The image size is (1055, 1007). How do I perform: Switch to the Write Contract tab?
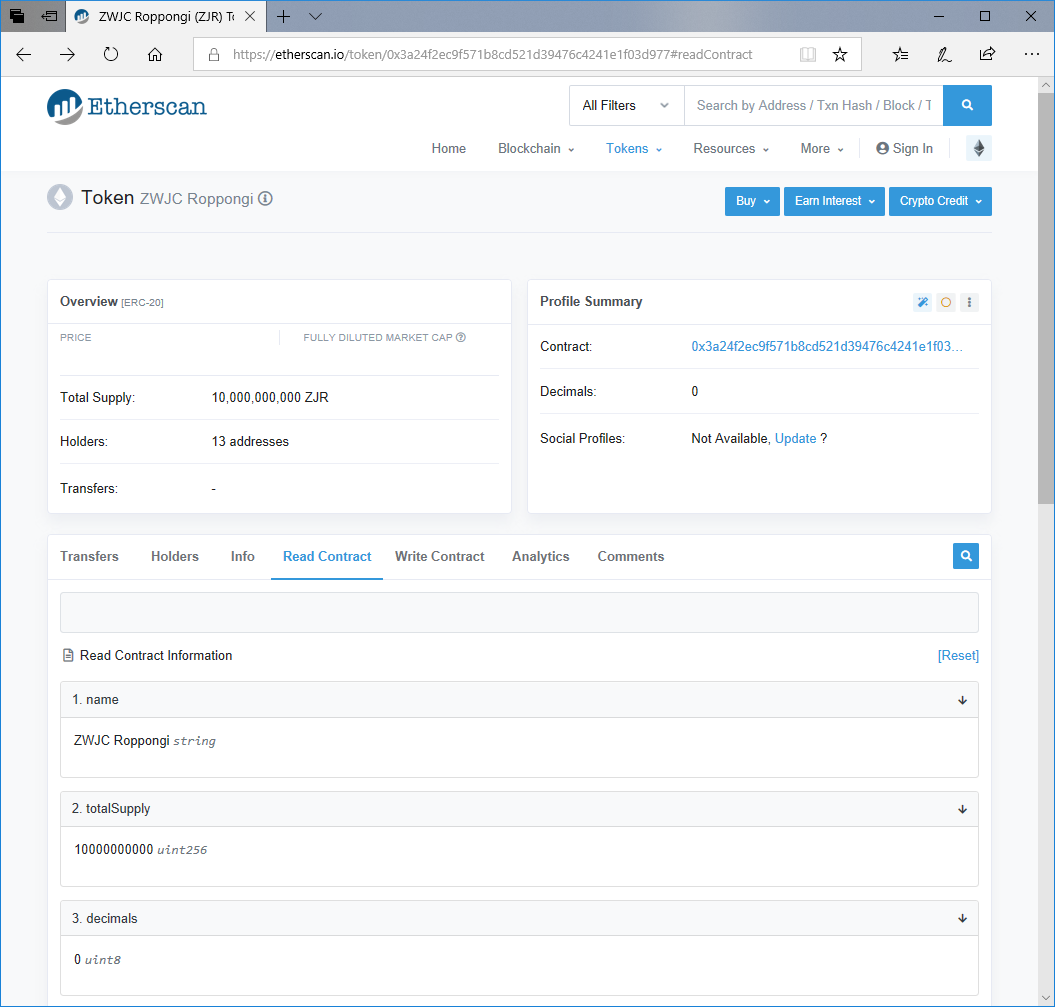[439, 556]
